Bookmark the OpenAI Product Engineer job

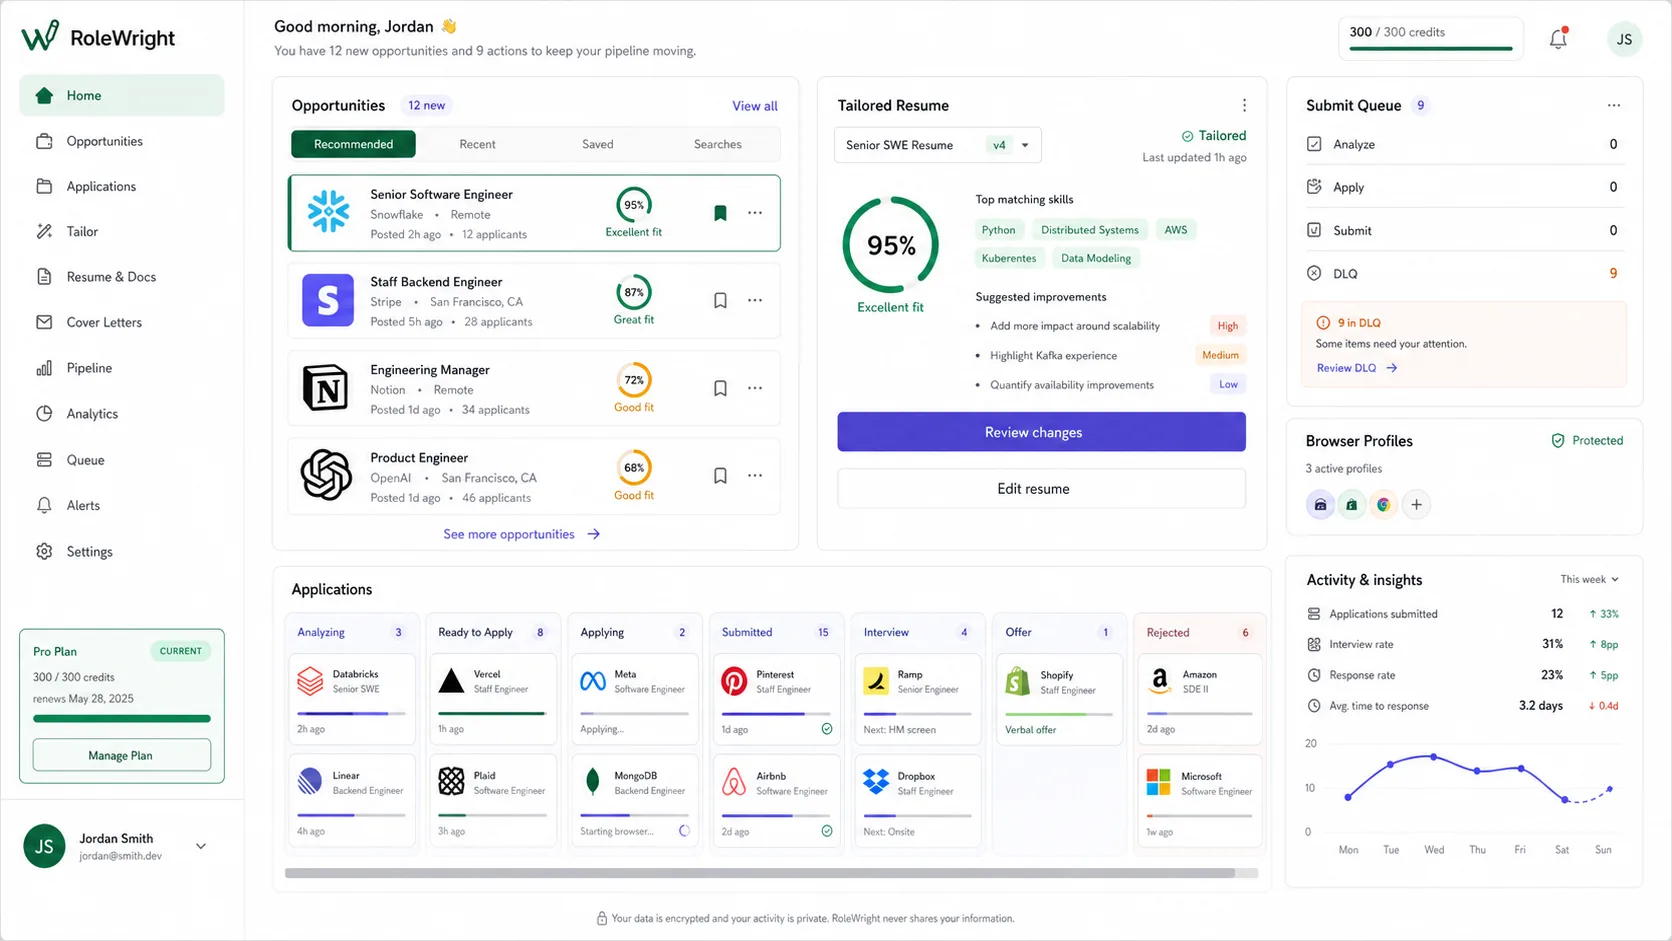(x=720, y=476)
